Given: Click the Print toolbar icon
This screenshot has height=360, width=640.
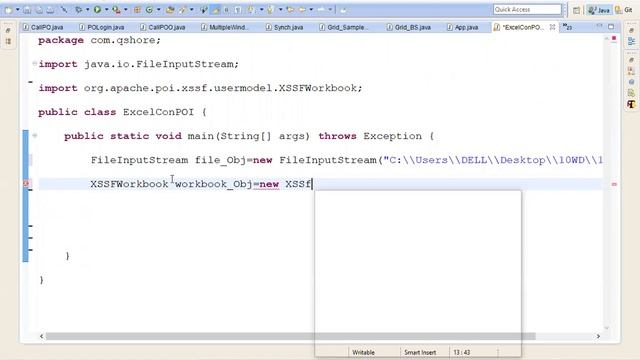Looking at the screenshot, I should click(x=51, y=10).
